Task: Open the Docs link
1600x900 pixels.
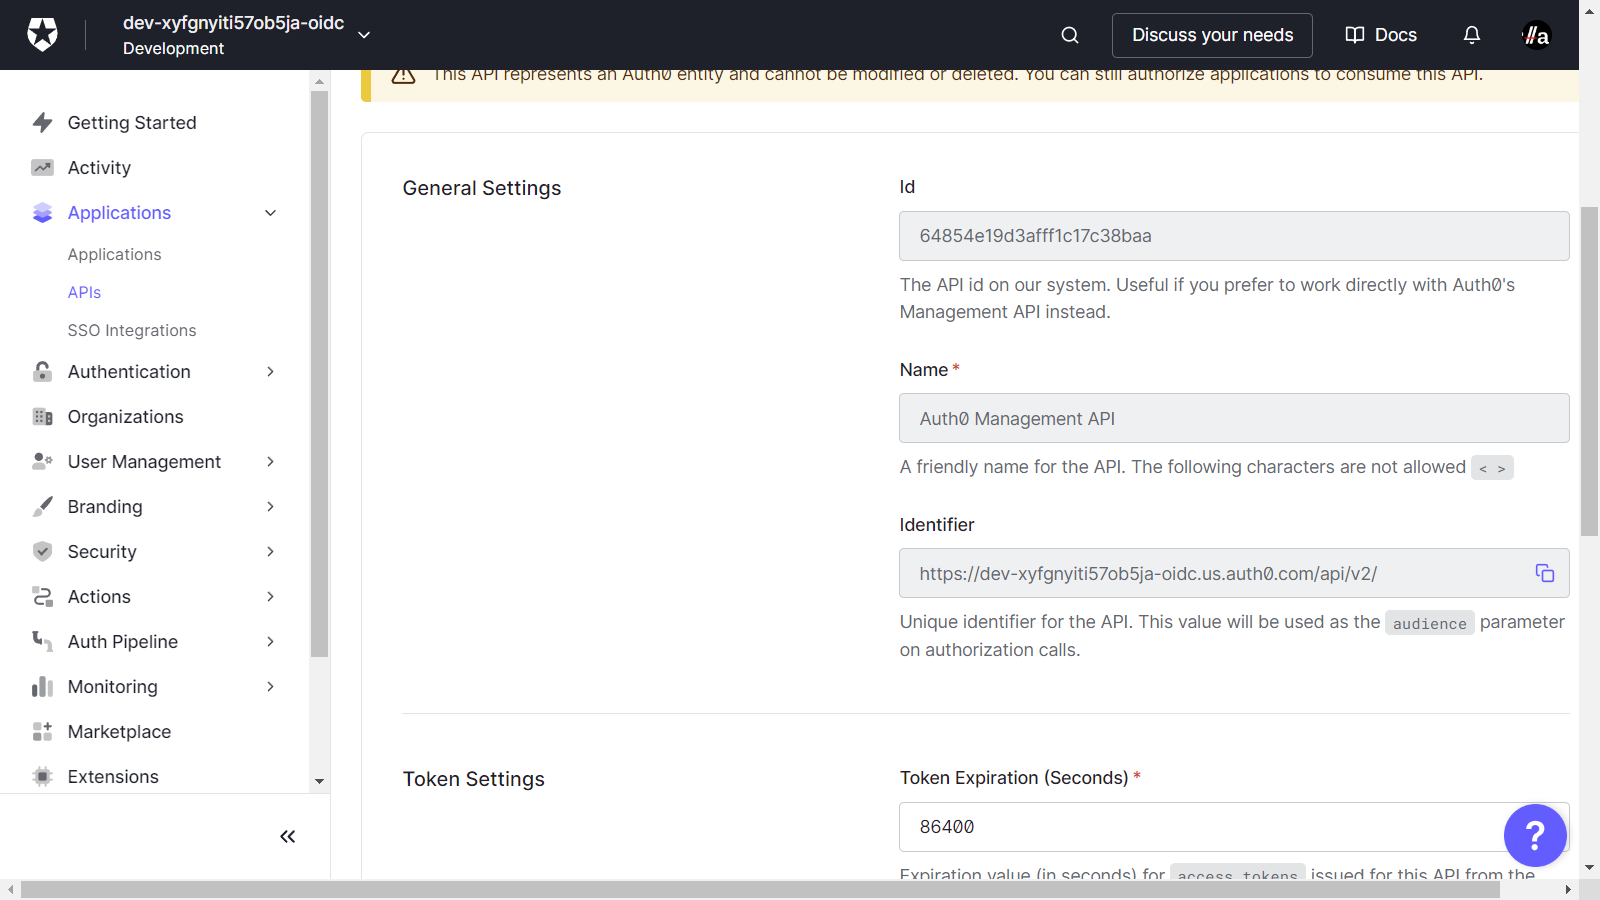Action: click(x=1381, y=35)
